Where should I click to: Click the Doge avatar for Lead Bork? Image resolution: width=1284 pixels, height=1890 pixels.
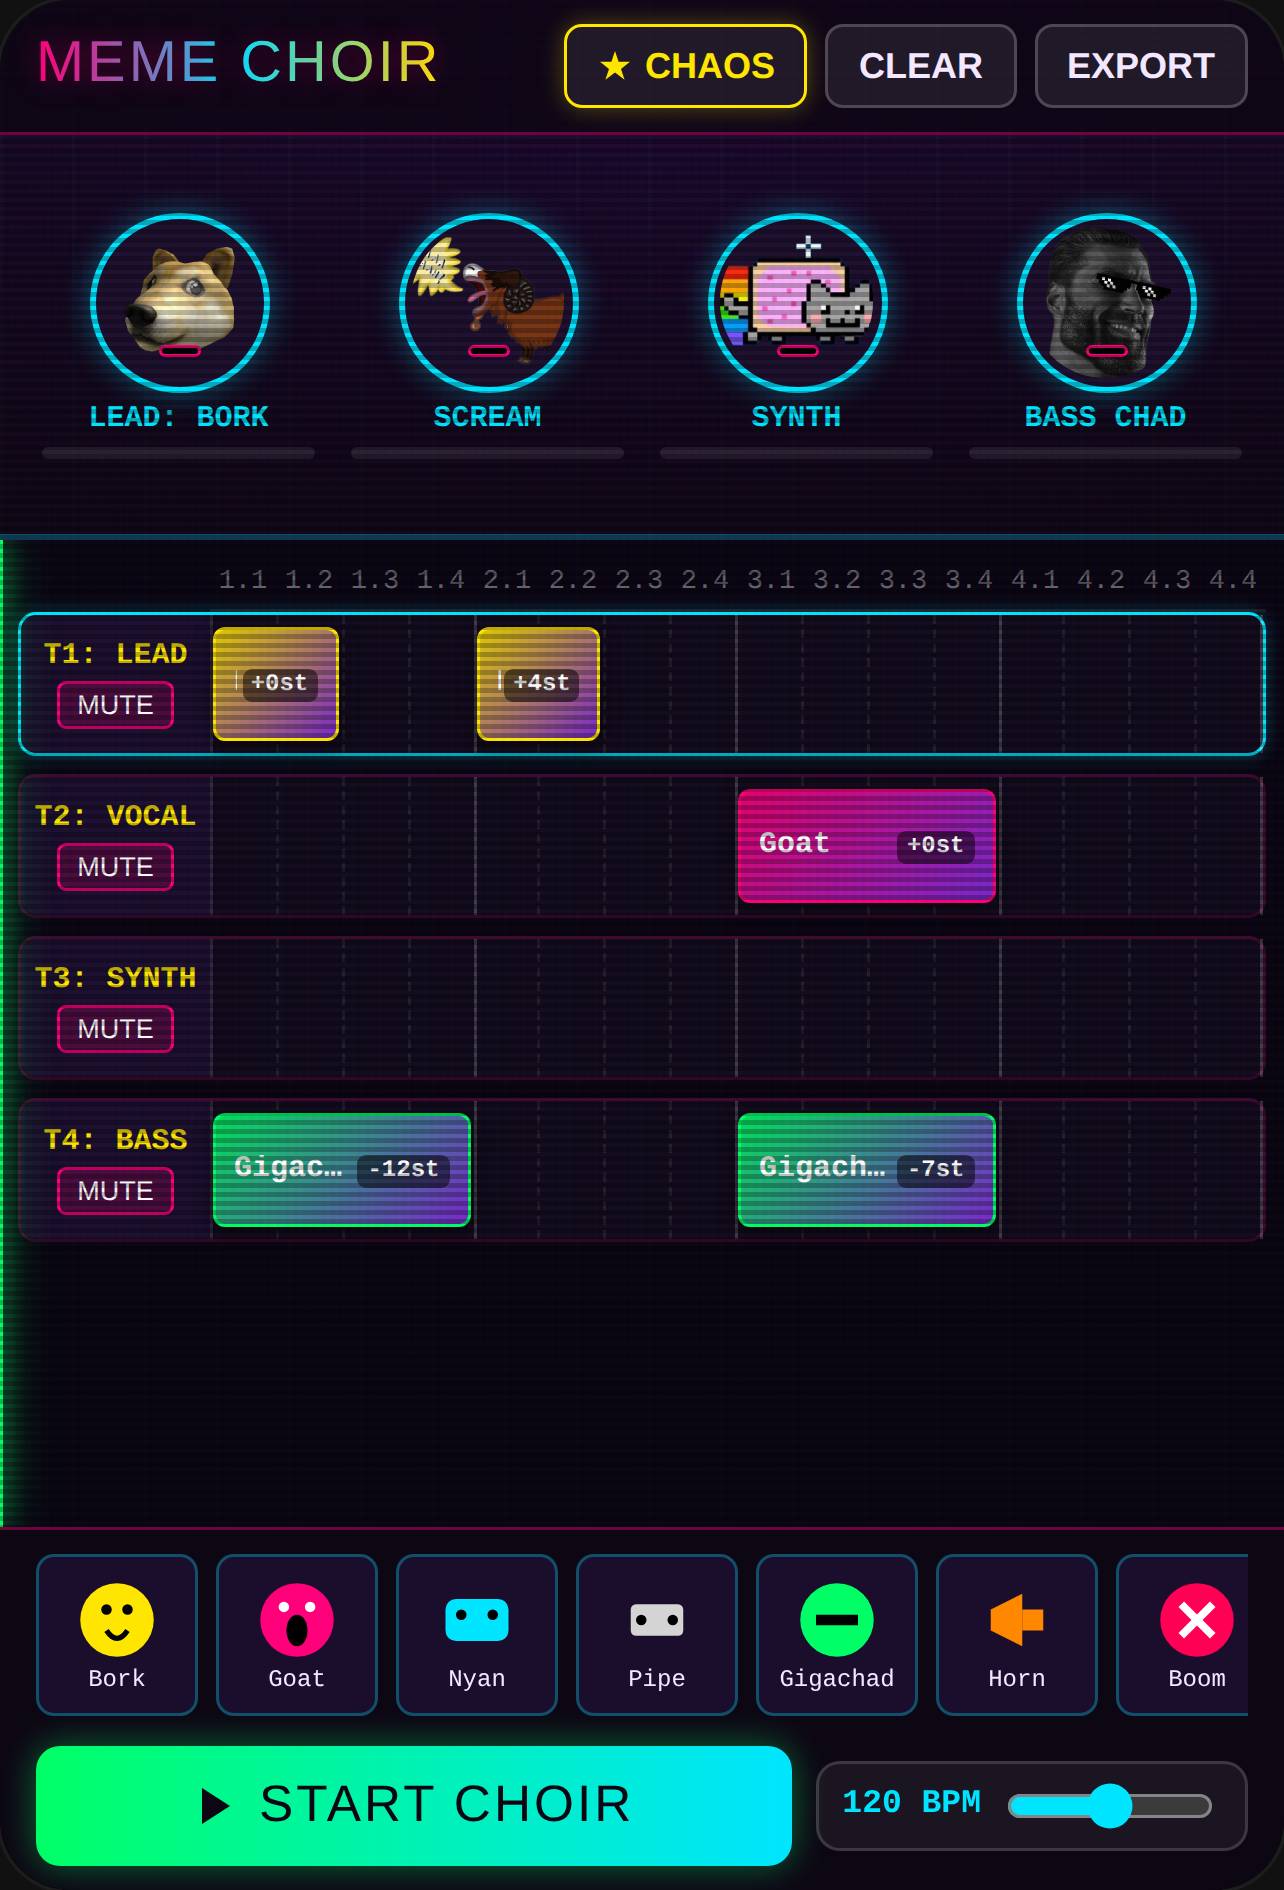[x=180, y=303]
